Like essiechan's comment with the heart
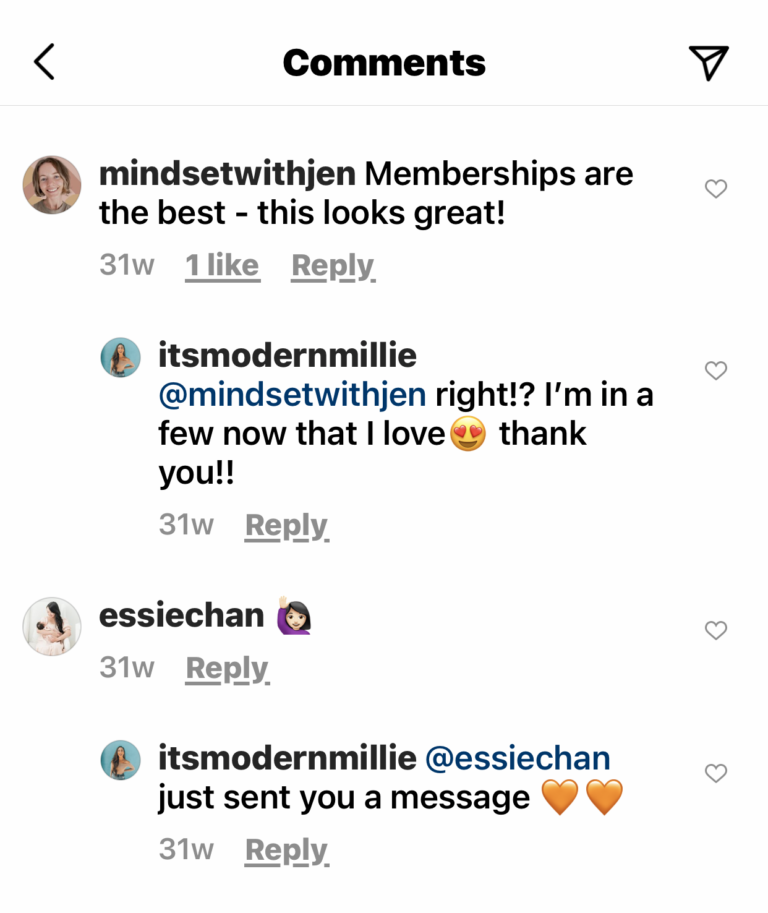 pyautogui.click(x=716, y=630)
